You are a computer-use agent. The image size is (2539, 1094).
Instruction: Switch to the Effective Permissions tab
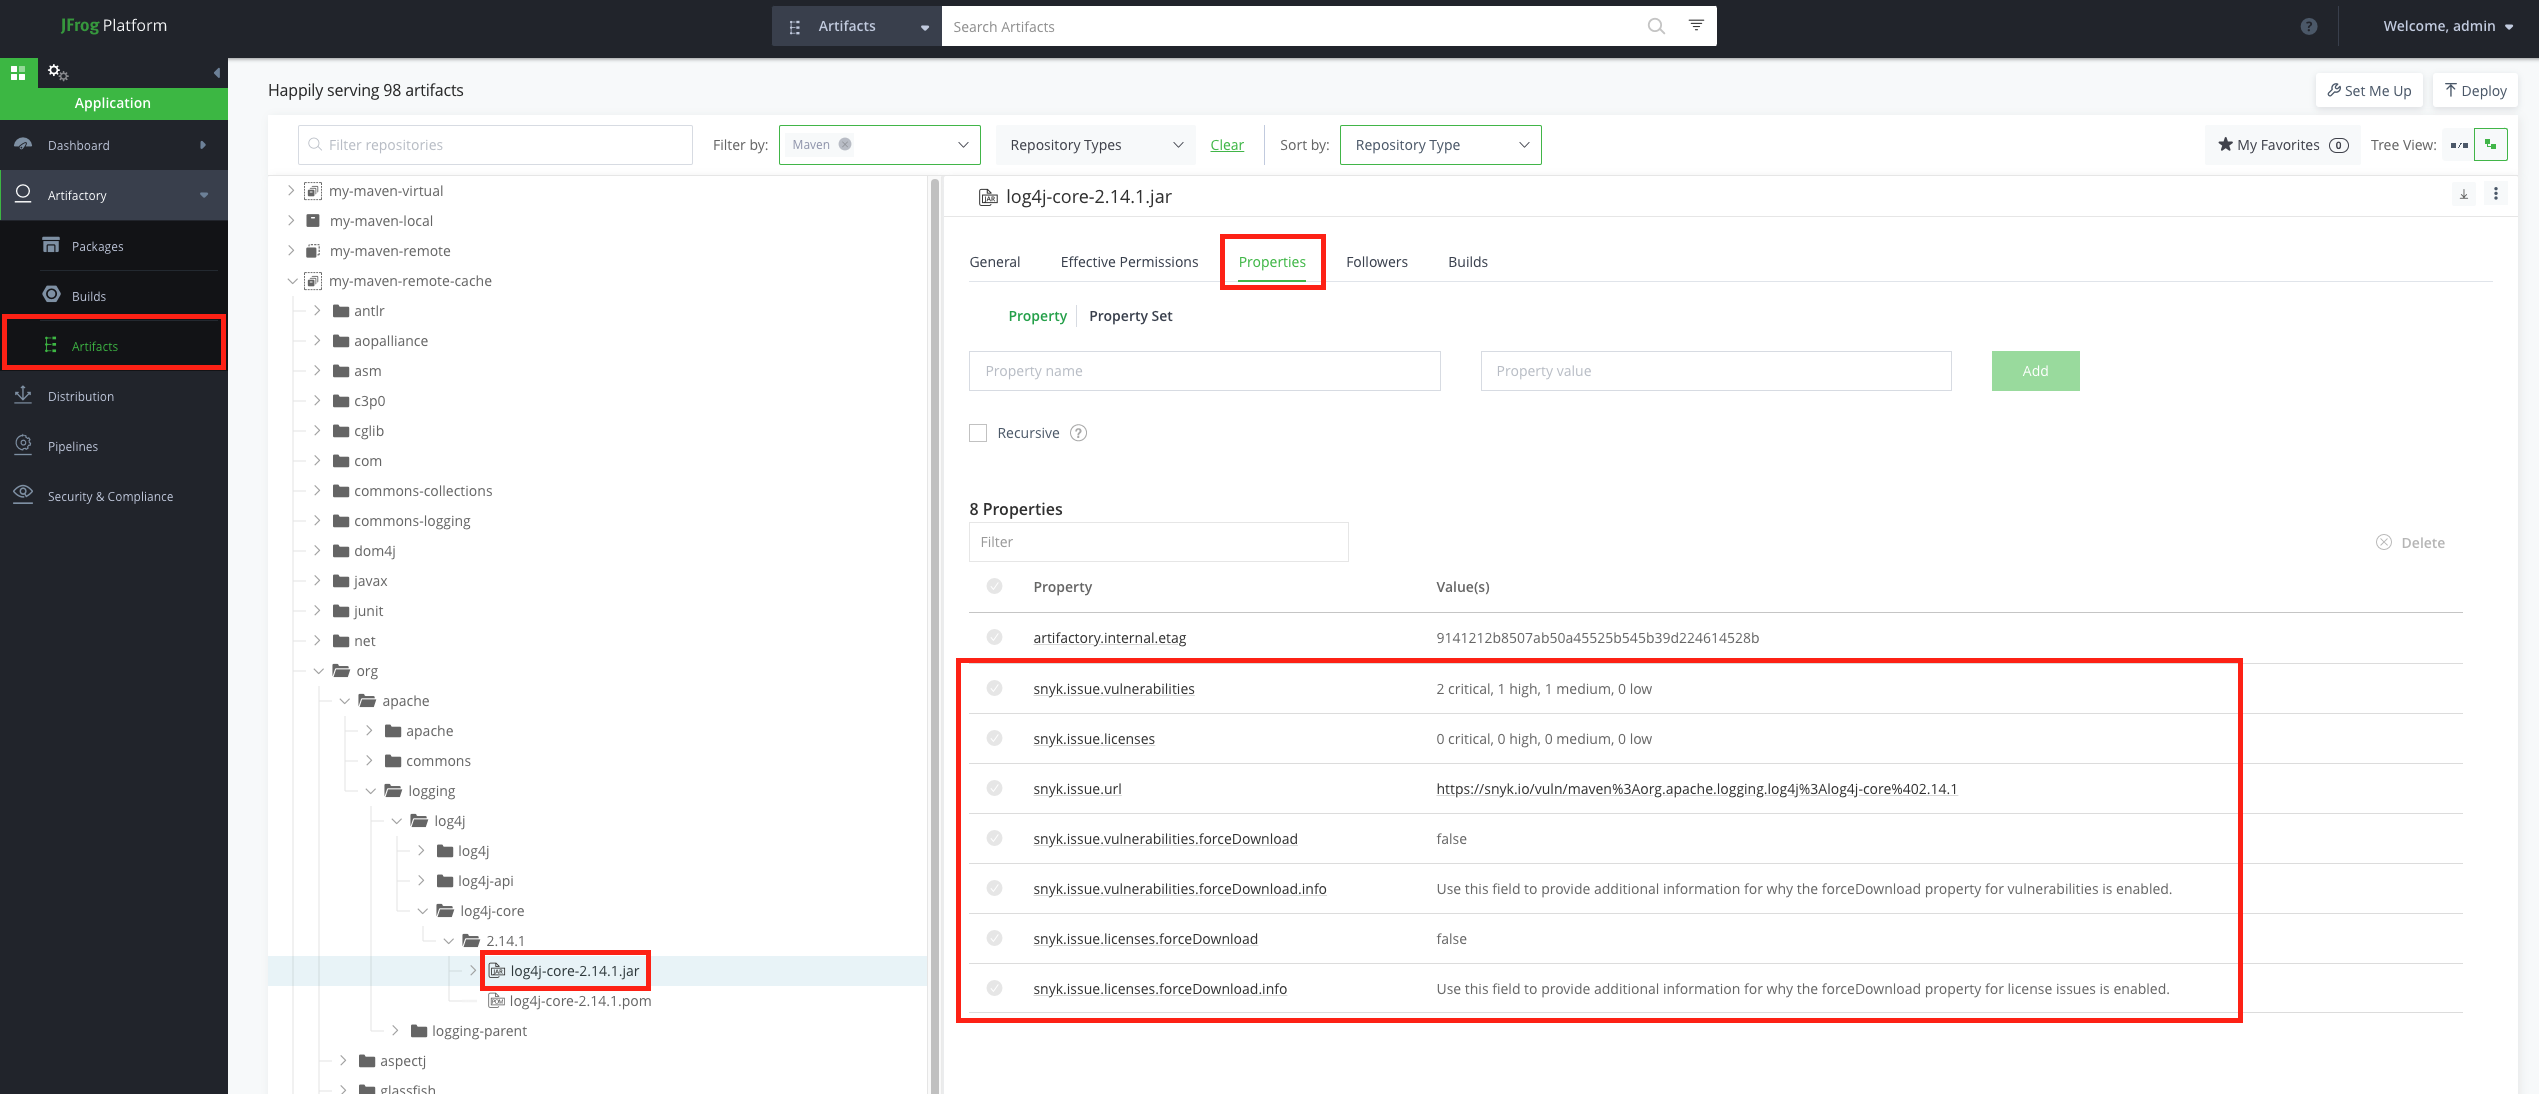coord(1129,262)
